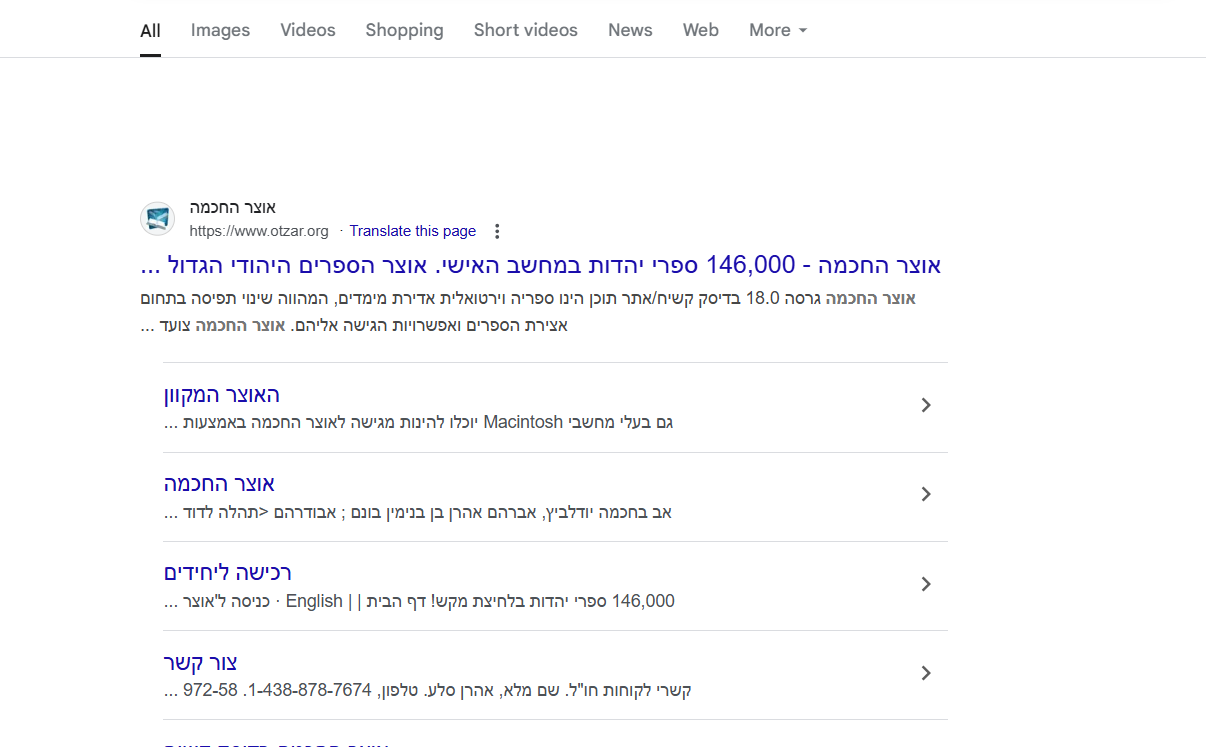
Task: Open the three-dot result options menu
Action: tap(497, 231)
